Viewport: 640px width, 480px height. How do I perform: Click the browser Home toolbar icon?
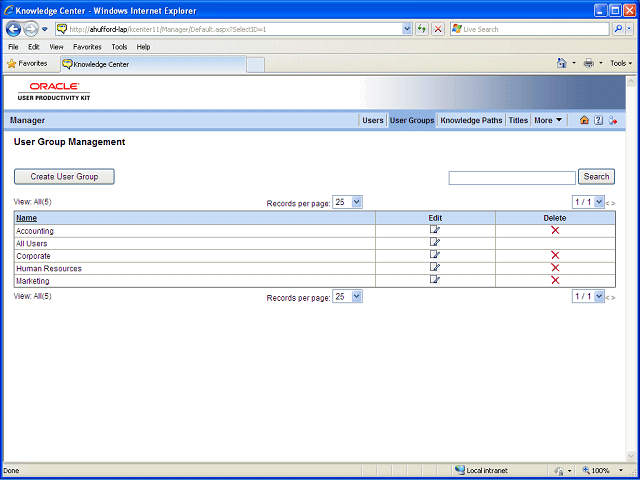562,63
